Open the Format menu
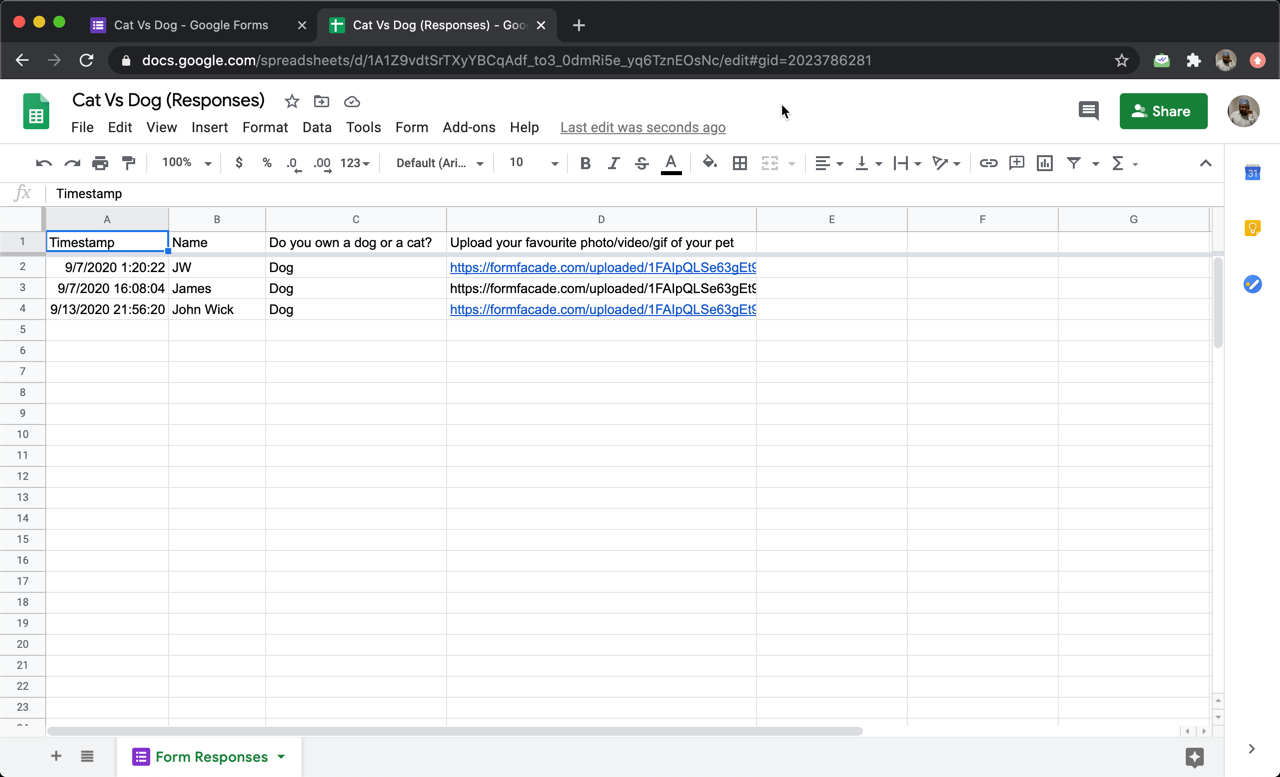This screenshot has height=777, width=1280. [x=265, y=127]
